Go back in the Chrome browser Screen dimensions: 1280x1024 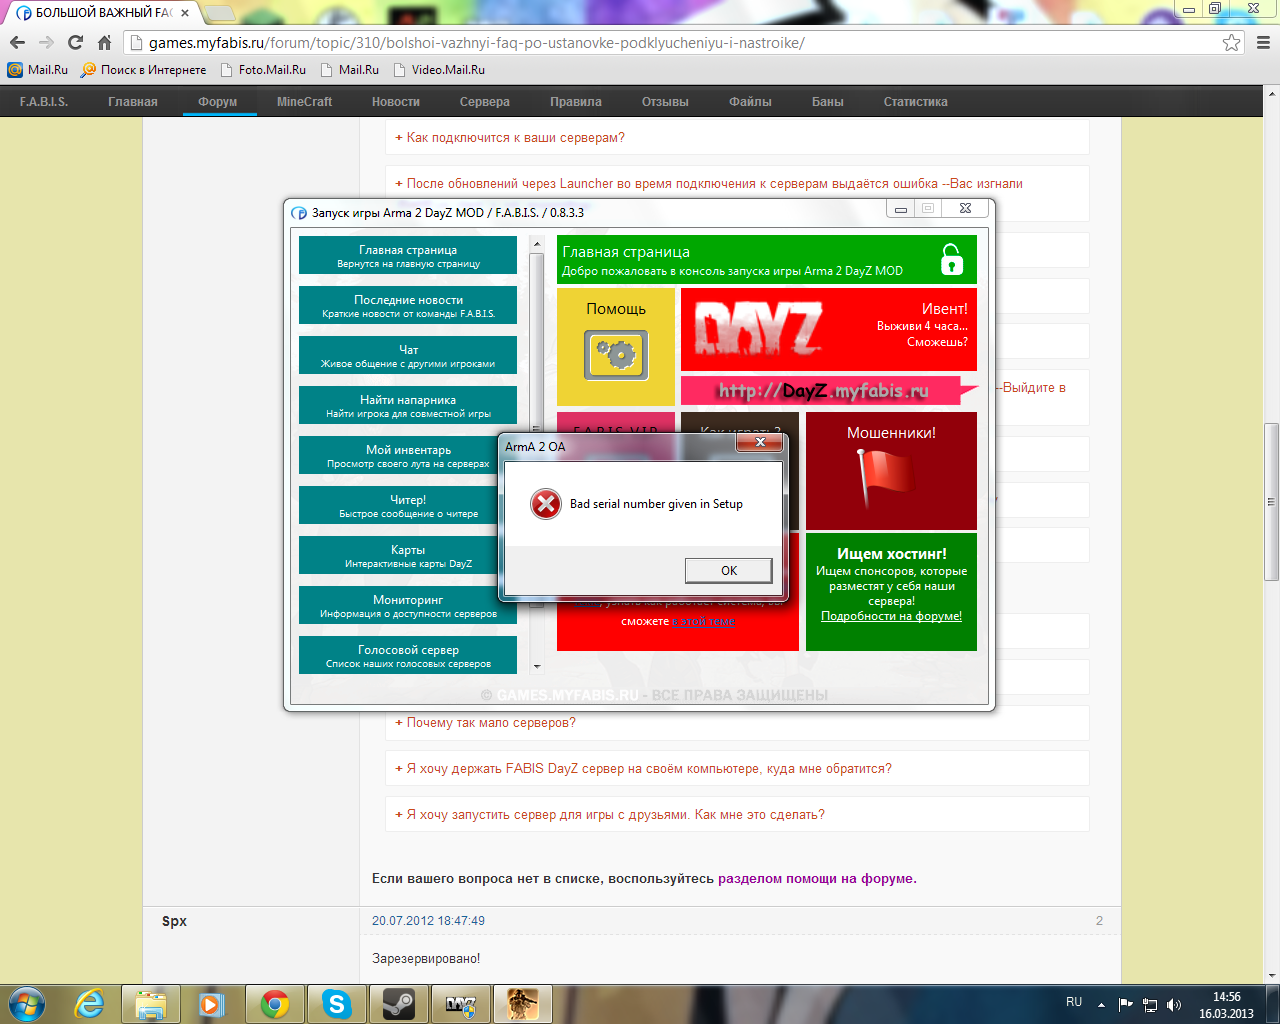tap(17, 42)
